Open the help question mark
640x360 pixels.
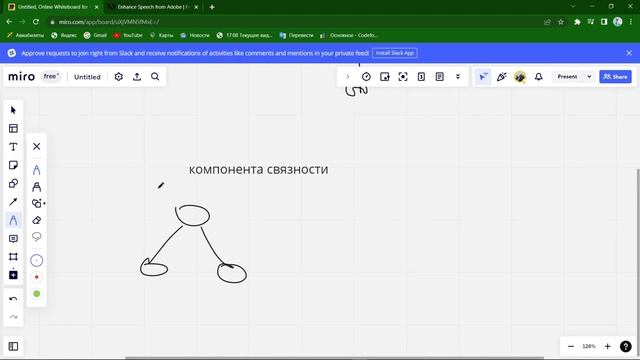(626, 347)
